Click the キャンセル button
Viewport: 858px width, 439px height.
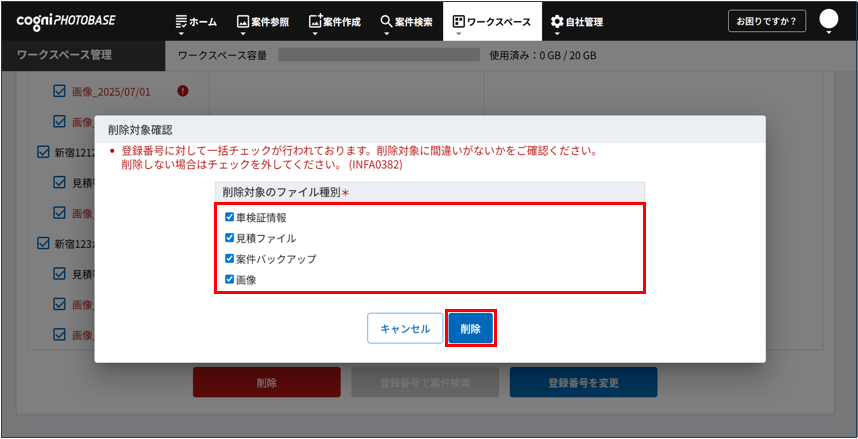tap(405, 329)
